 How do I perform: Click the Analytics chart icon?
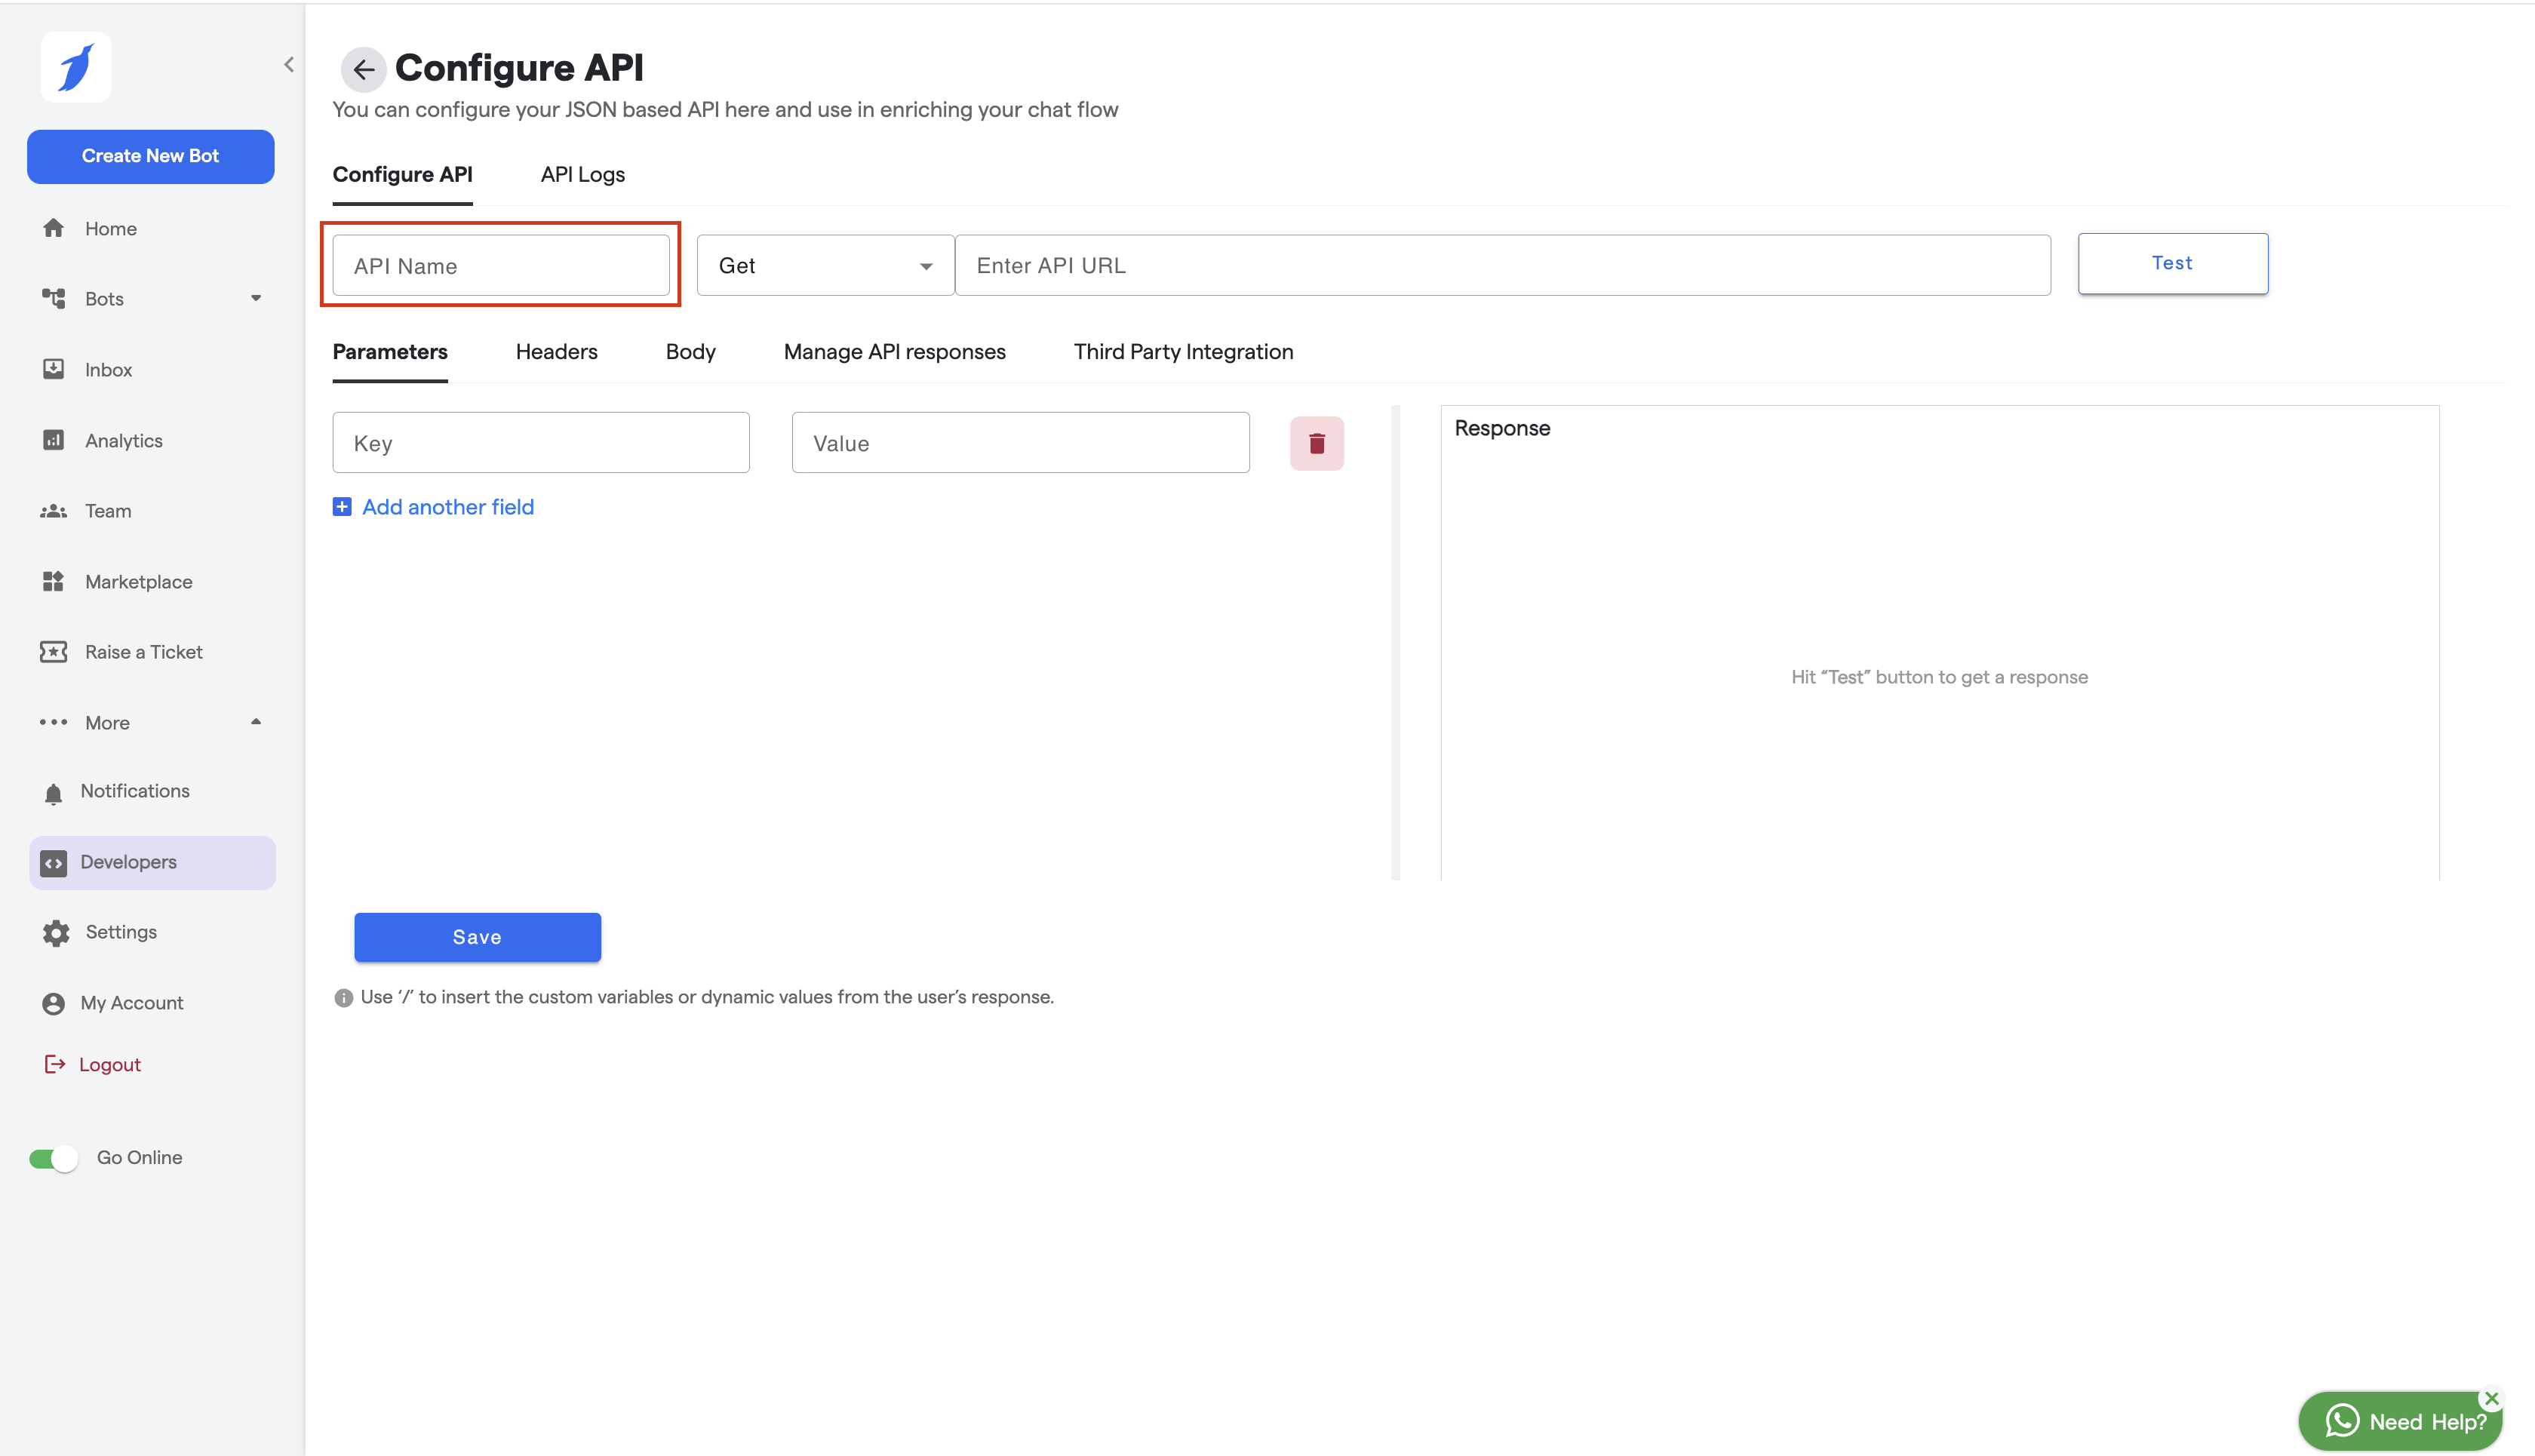click(x=54, y=440)
